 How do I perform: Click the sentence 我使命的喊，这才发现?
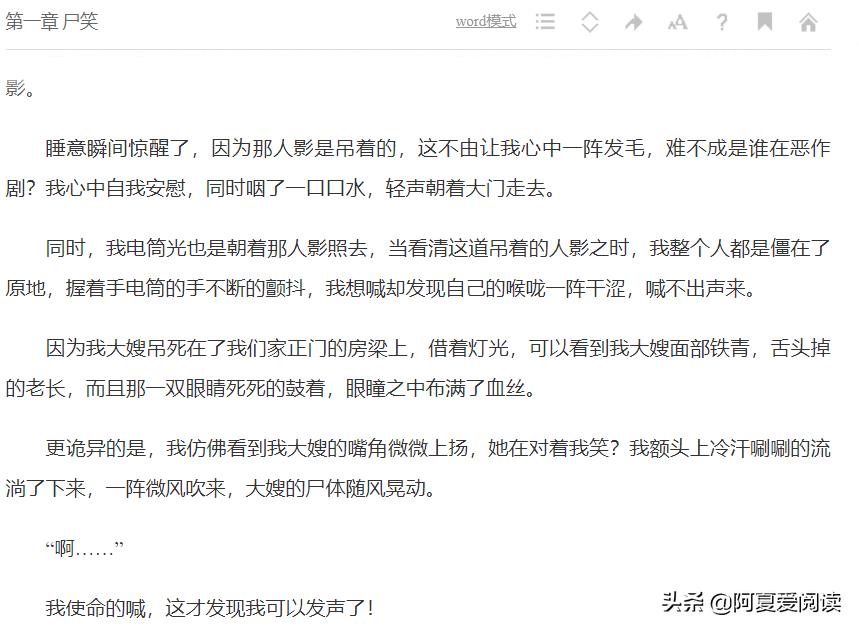coord(210,607)
